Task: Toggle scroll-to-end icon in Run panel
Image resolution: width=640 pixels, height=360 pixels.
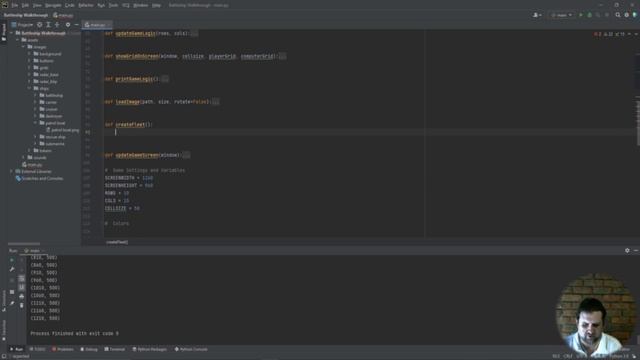Action: [x=22, y=288]
